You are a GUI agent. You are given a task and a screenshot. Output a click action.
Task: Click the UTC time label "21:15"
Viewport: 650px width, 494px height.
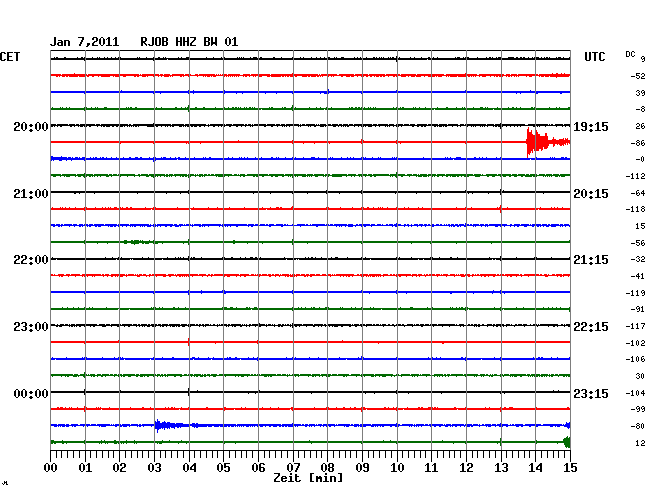click(x=591, y=260)
